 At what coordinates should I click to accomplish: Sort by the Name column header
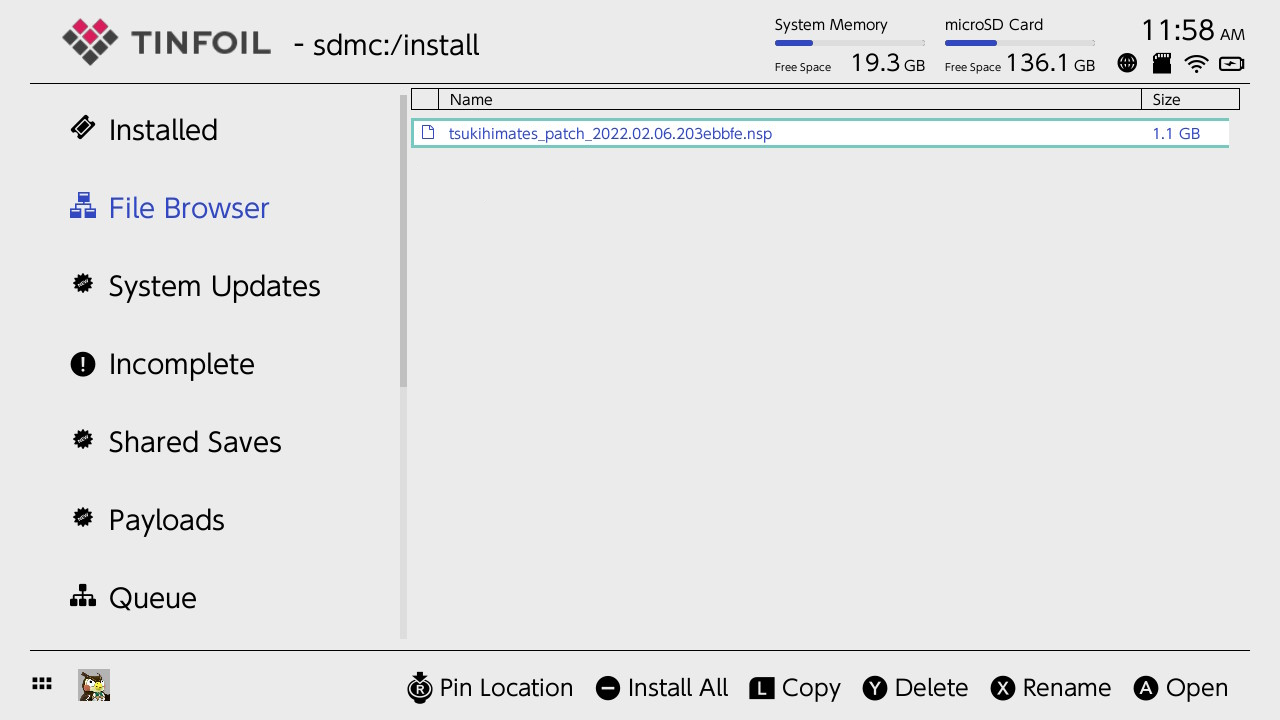(x=790, y=99)
